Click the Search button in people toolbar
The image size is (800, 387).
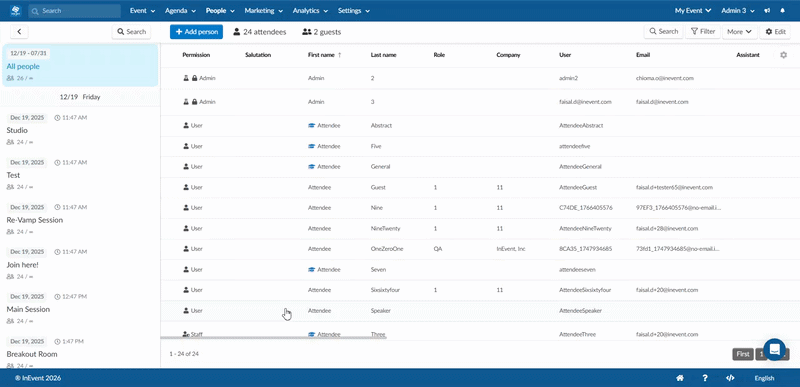click(663, 32)
